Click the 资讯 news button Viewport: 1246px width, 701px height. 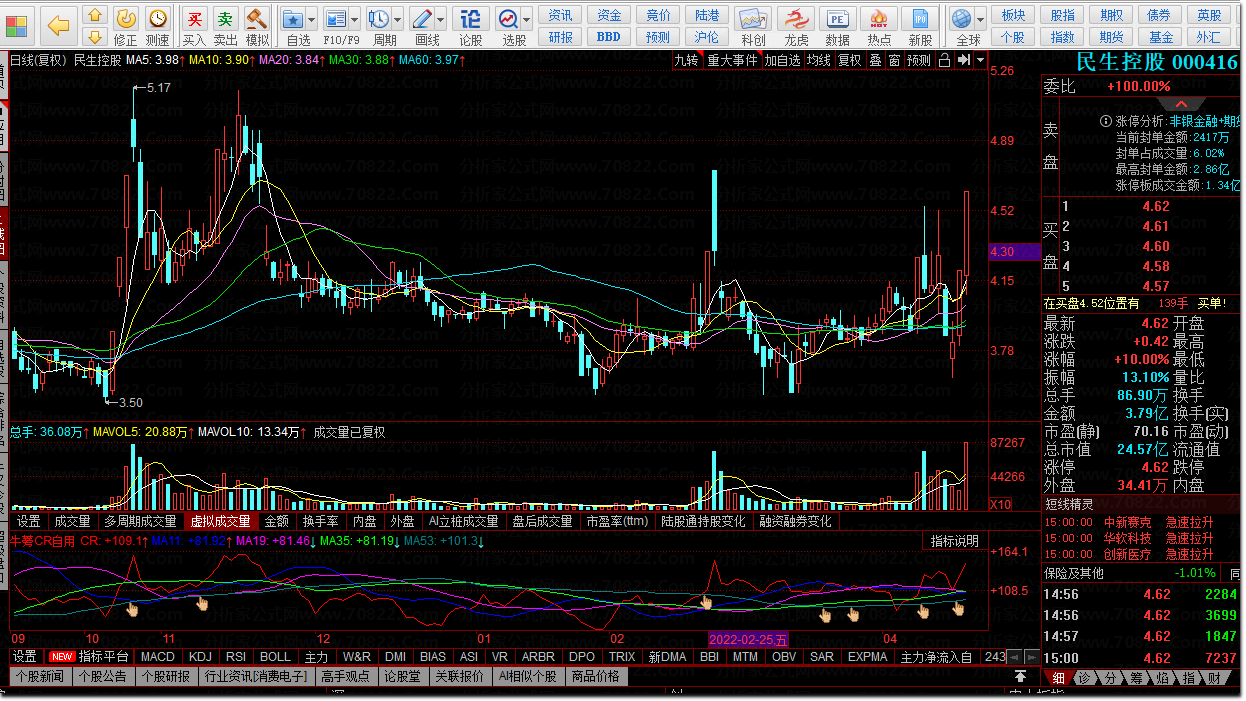click(561, 15)
